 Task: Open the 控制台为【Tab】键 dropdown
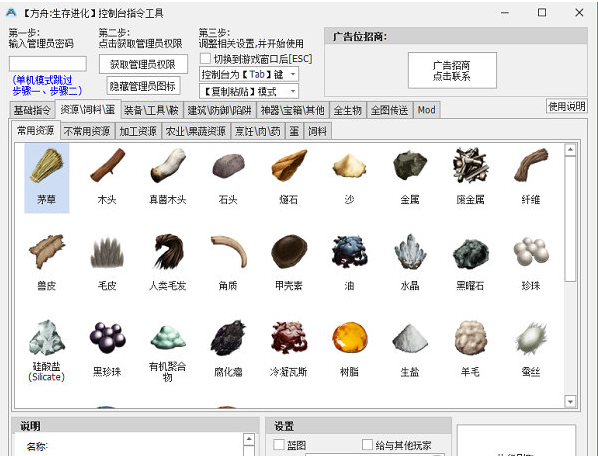tap(249, 74)
